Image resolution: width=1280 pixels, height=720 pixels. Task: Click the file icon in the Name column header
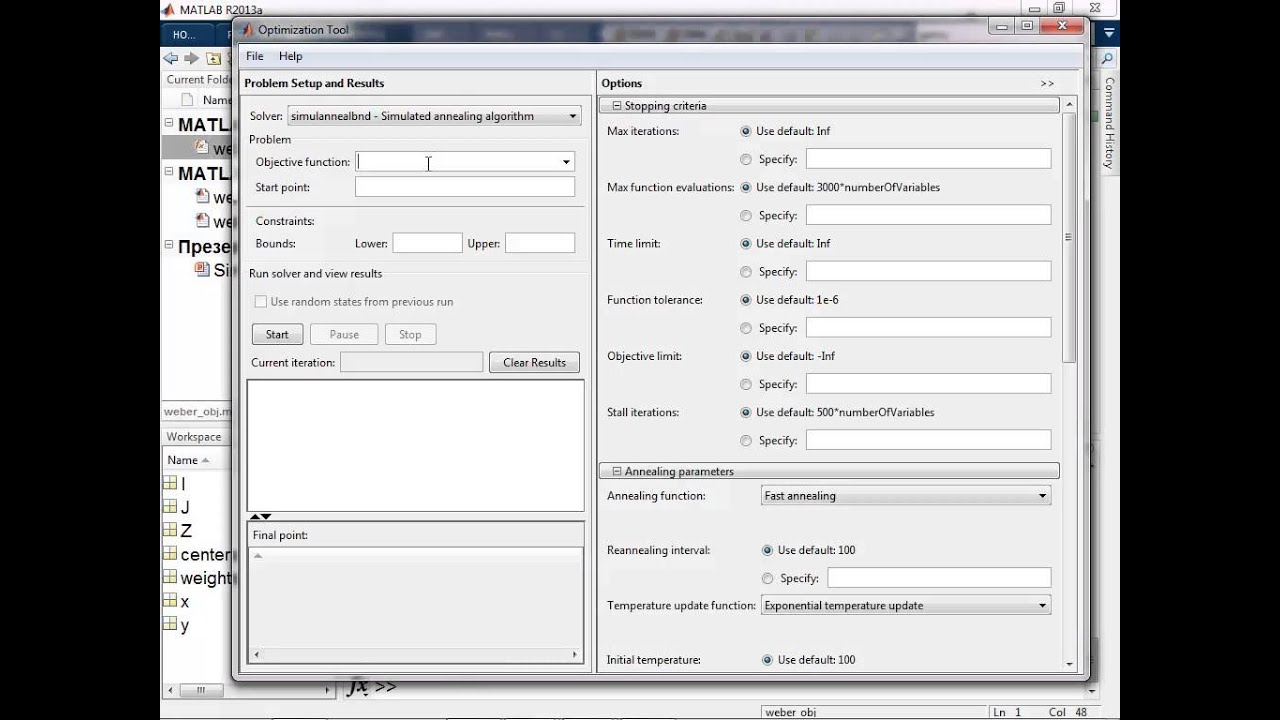click(187, 99)
